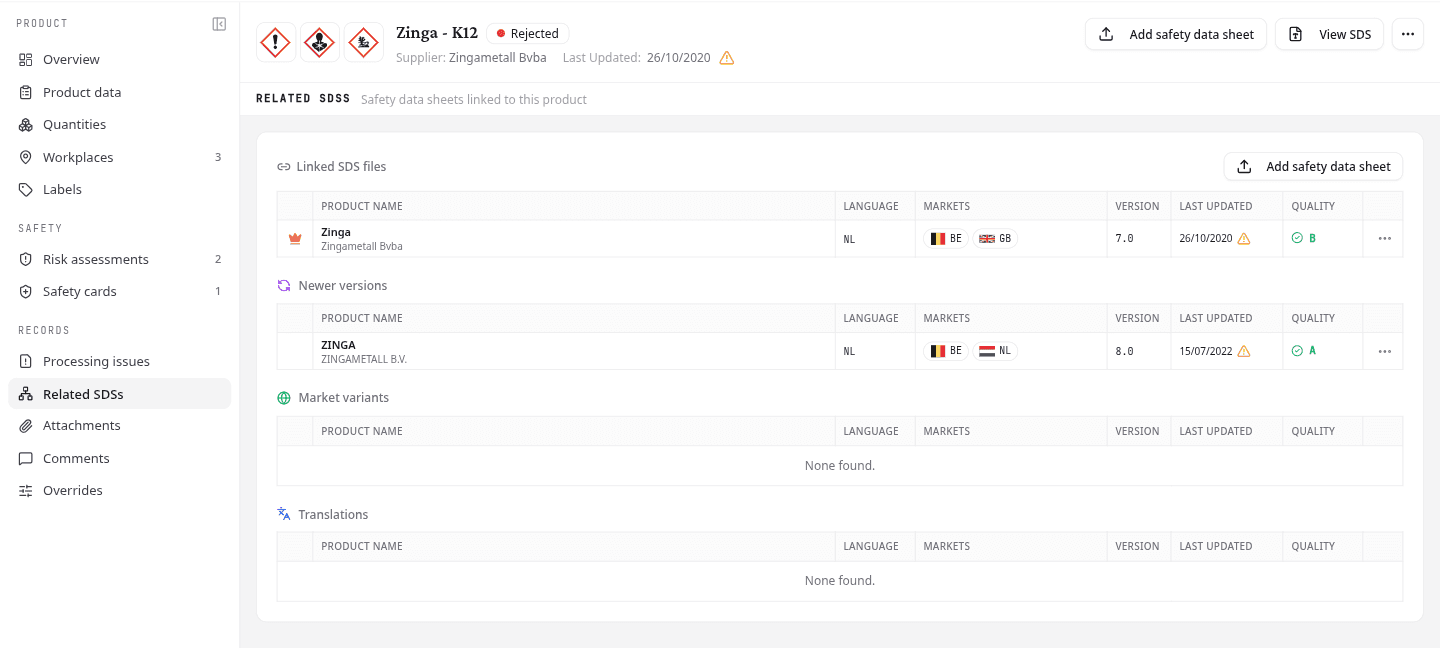Go to Overrides

pos(120,490)
